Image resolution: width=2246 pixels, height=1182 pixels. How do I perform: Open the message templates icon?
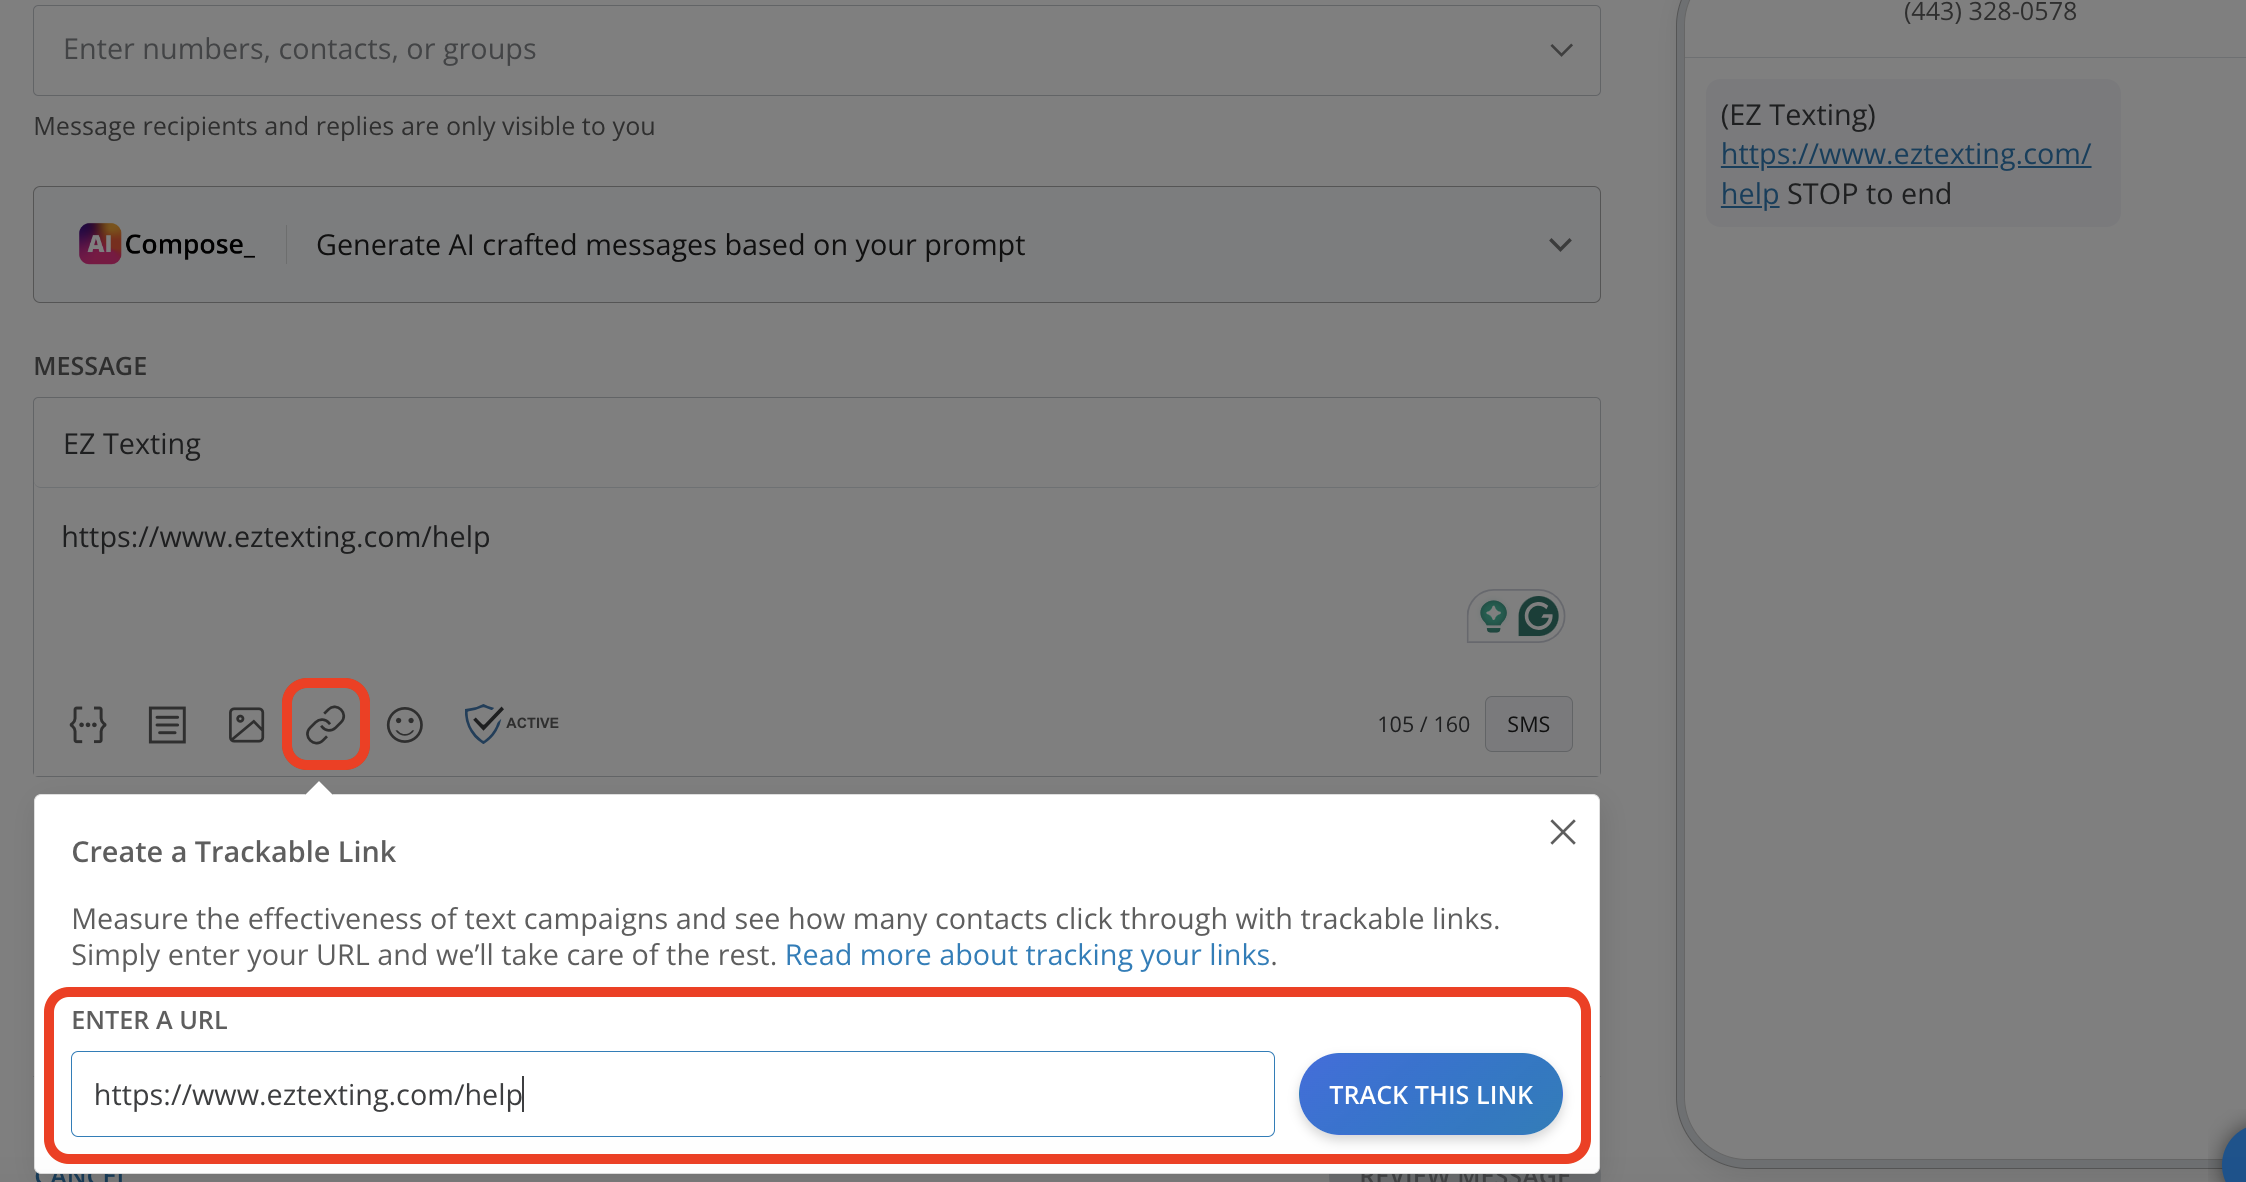pyautogui.click(x=167, y=724)
